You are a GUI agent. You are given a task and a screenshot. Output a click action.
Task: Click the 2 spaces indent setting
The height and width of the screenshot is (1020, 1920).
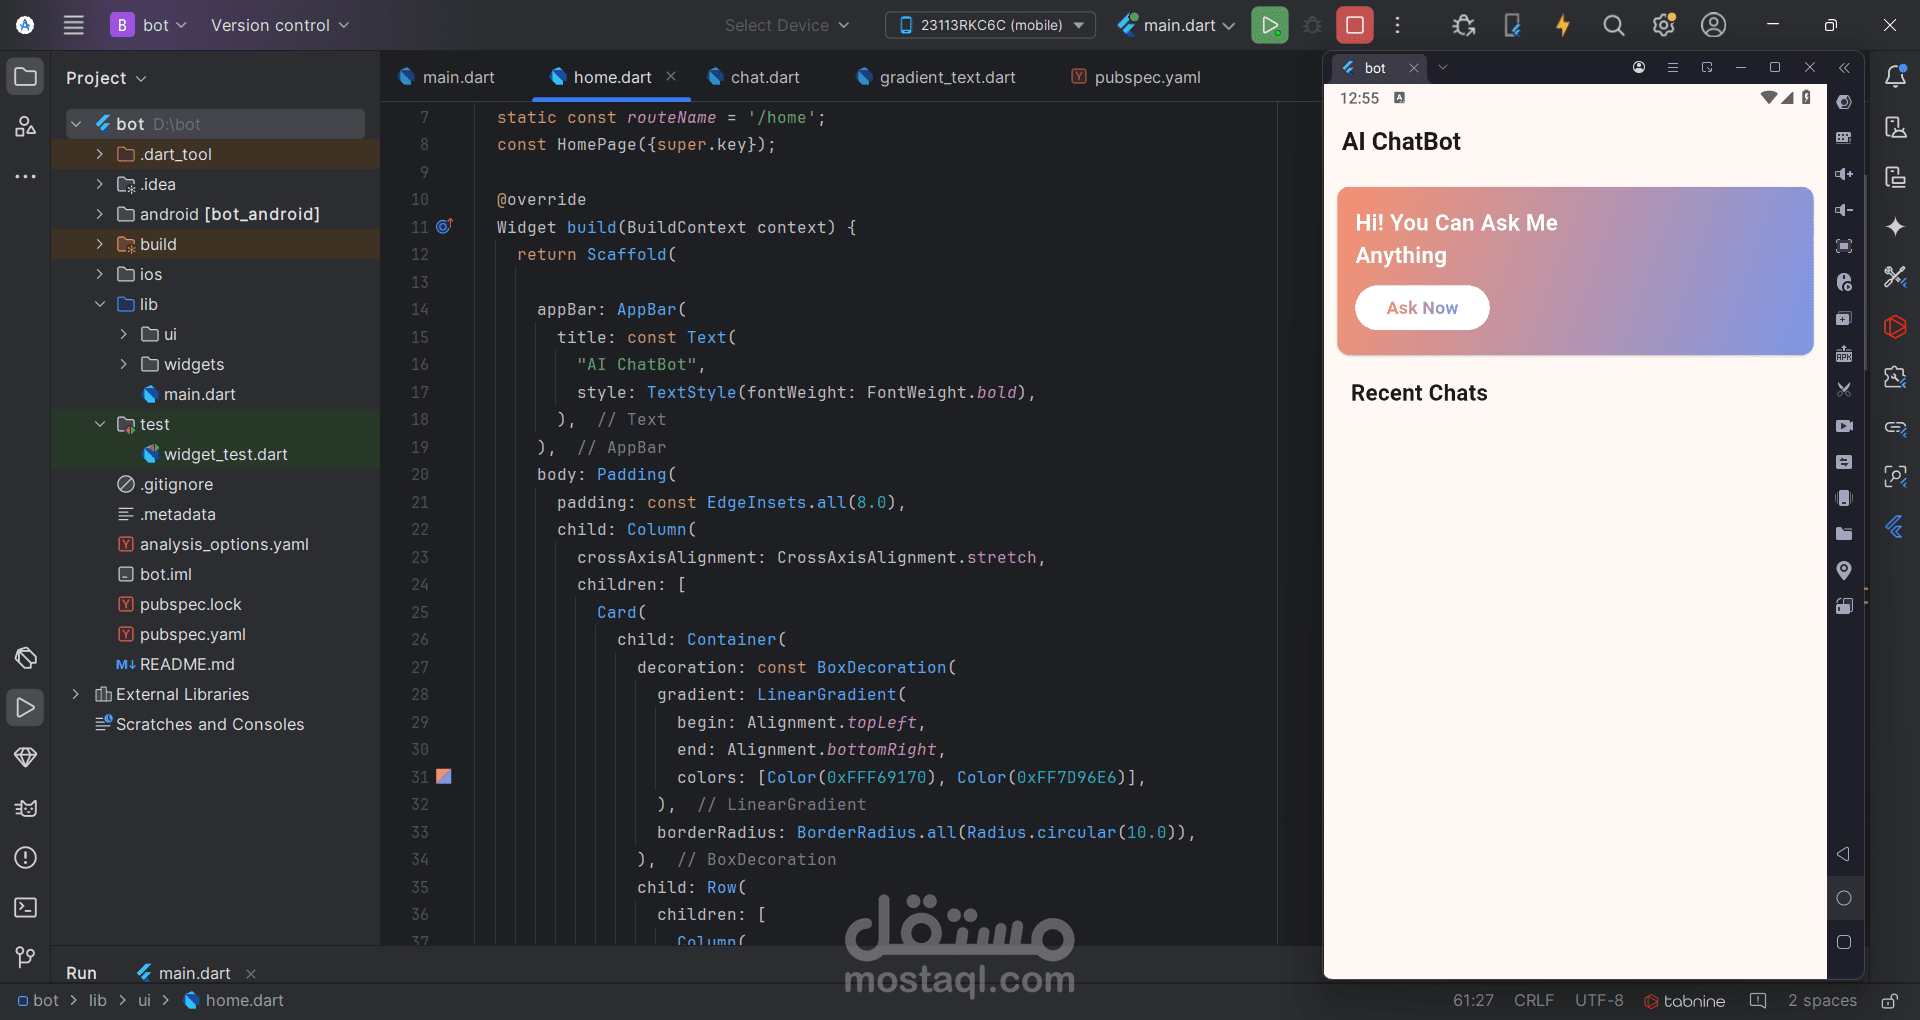click(x=1822, y=1000)
